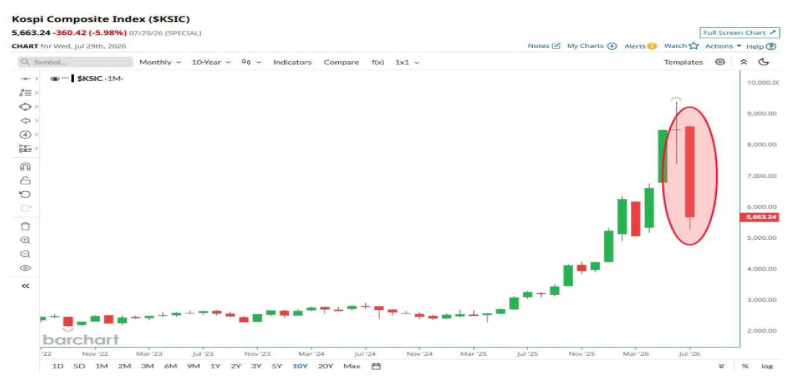Toggle dark mode moon icon

pos(763,62)
